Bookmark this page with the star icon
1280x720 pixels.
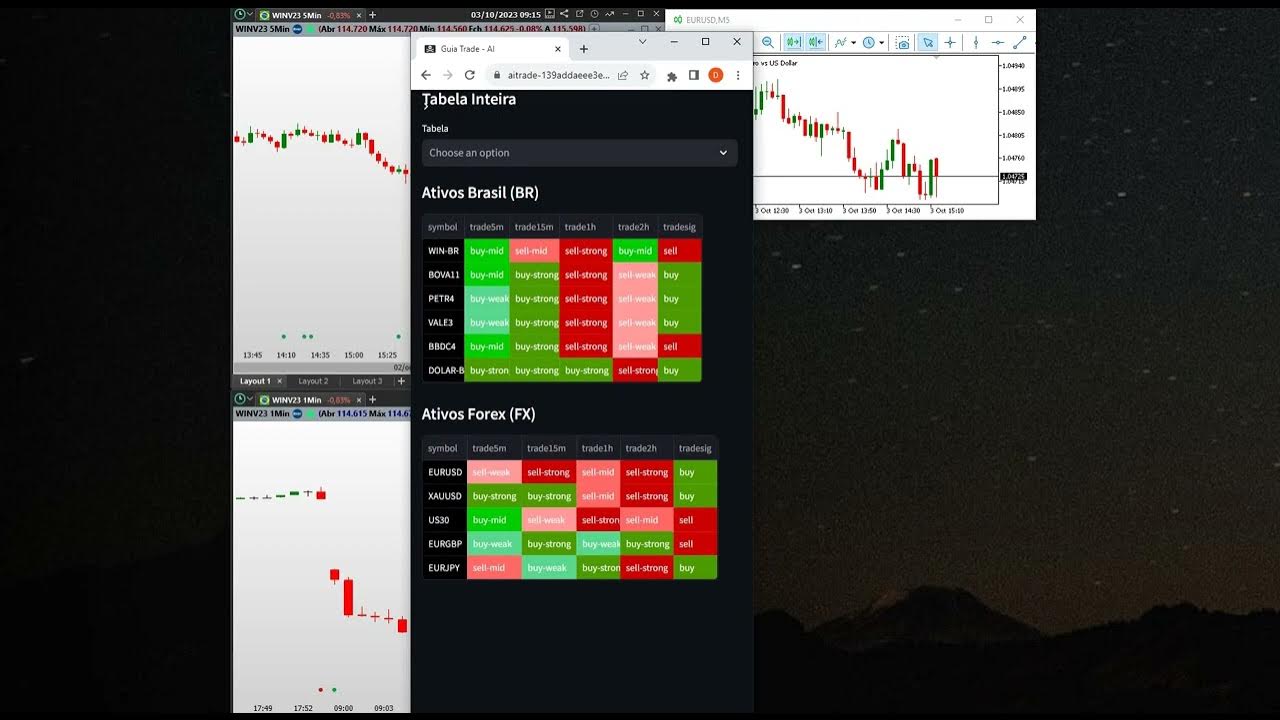coord(645,75)
